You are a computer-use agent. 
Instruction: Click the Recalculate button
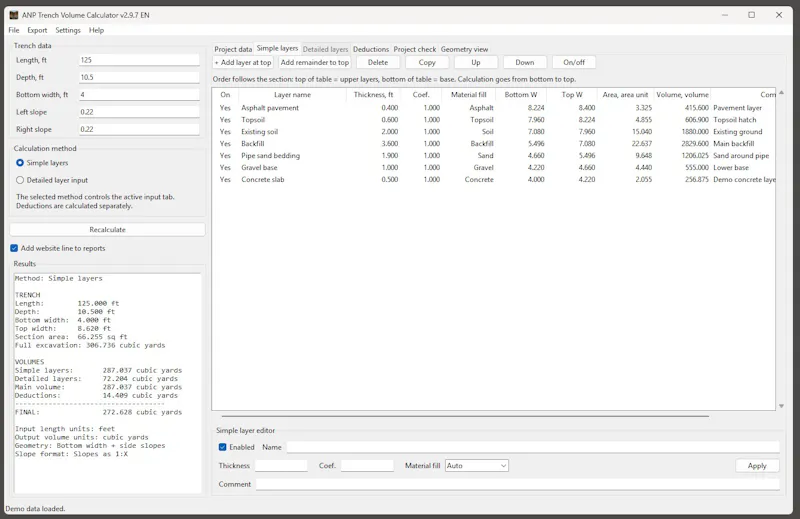click(107, 230)
